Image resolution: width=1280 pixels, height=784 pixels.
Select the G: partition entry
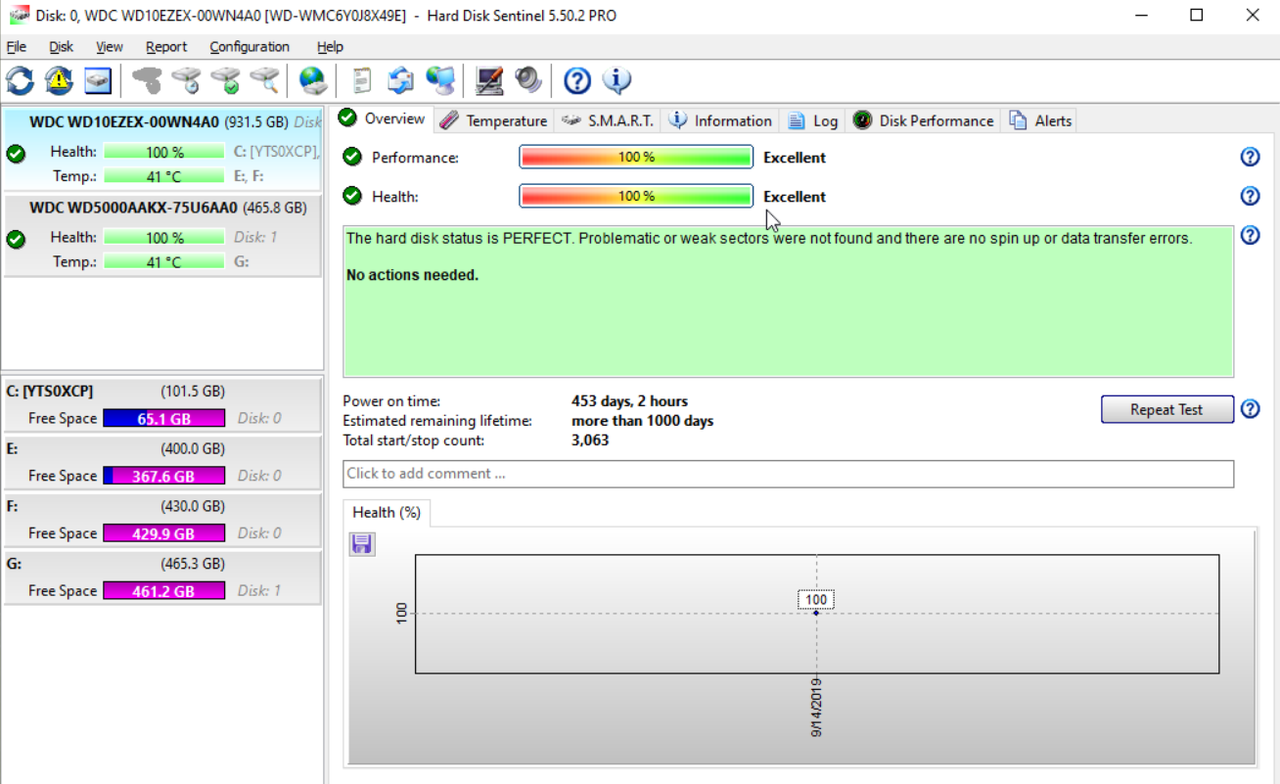[x=162, y=577]
